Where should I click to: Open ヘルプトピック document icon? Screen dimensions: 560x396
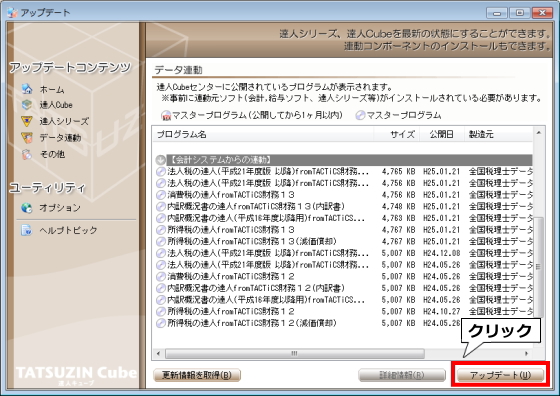click(27, 230)
